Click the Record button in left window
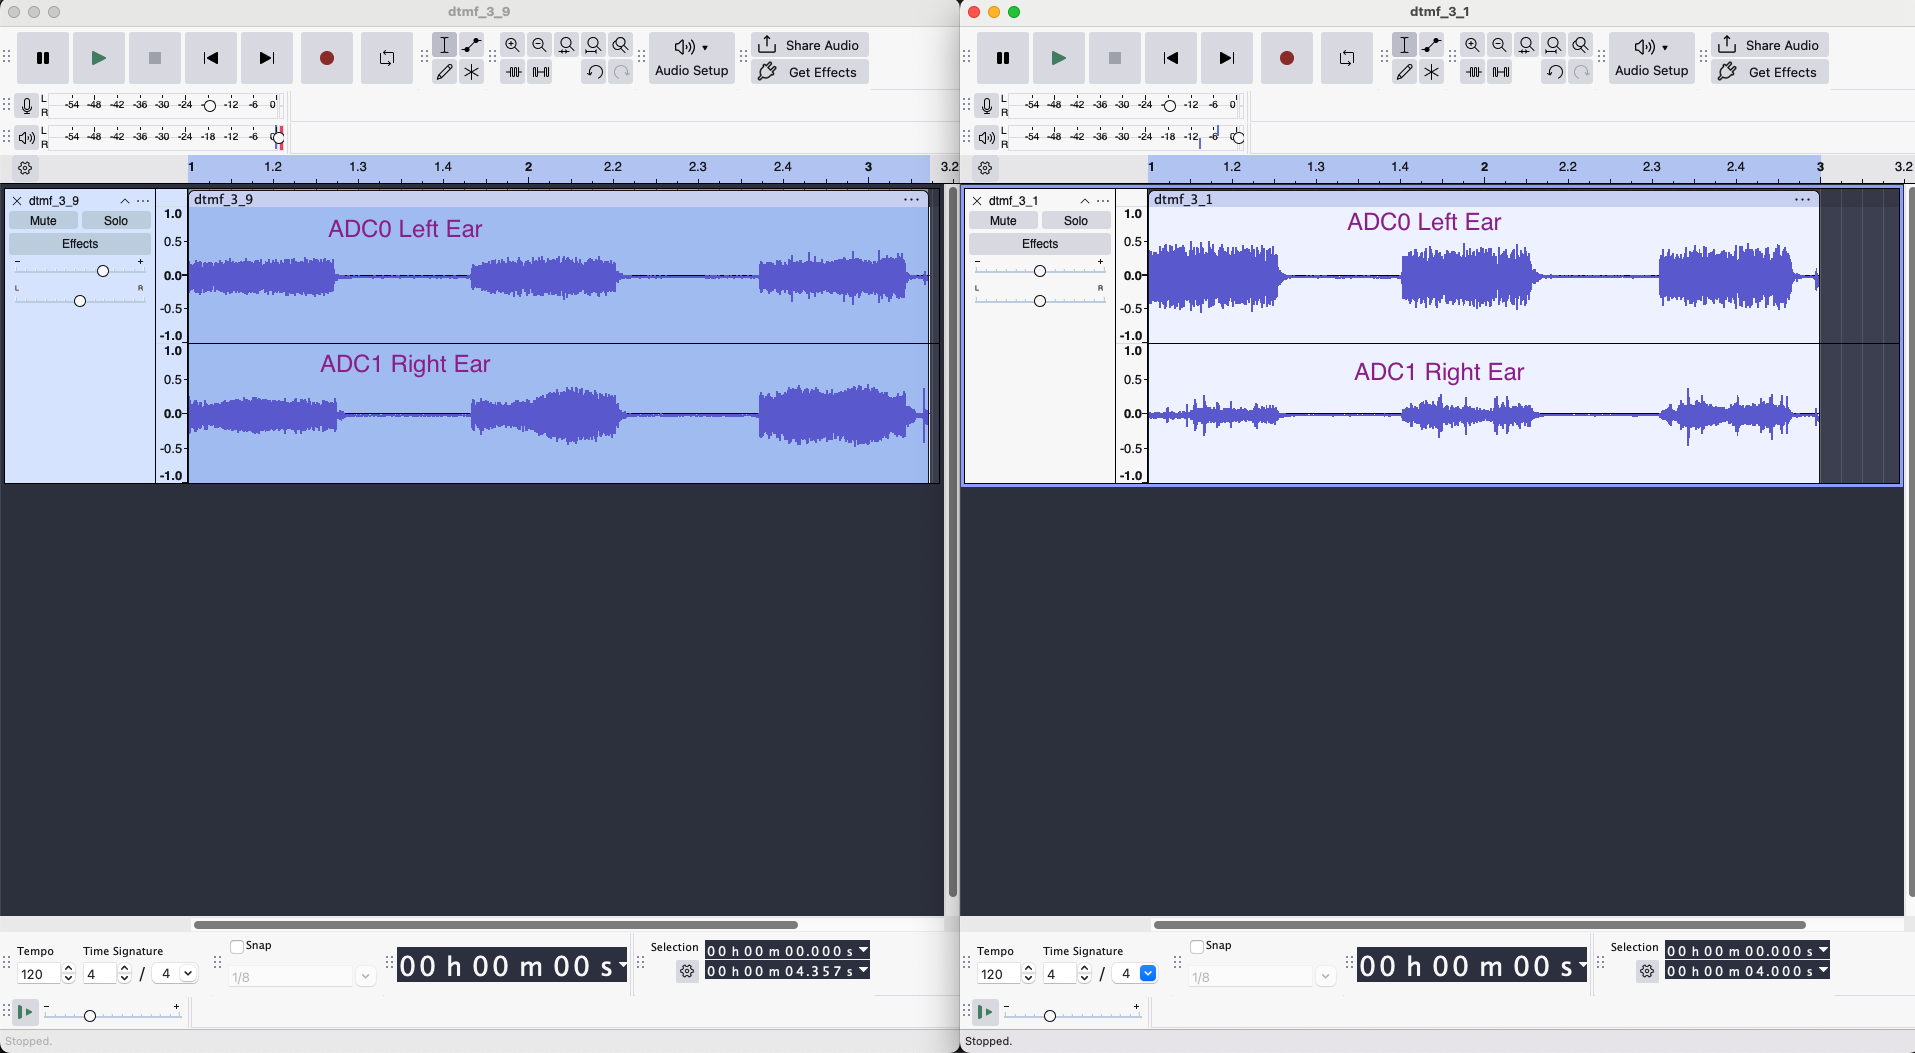Viewport: 1915px width, 1053px height. pyautogui.click(x=327, y=58)
